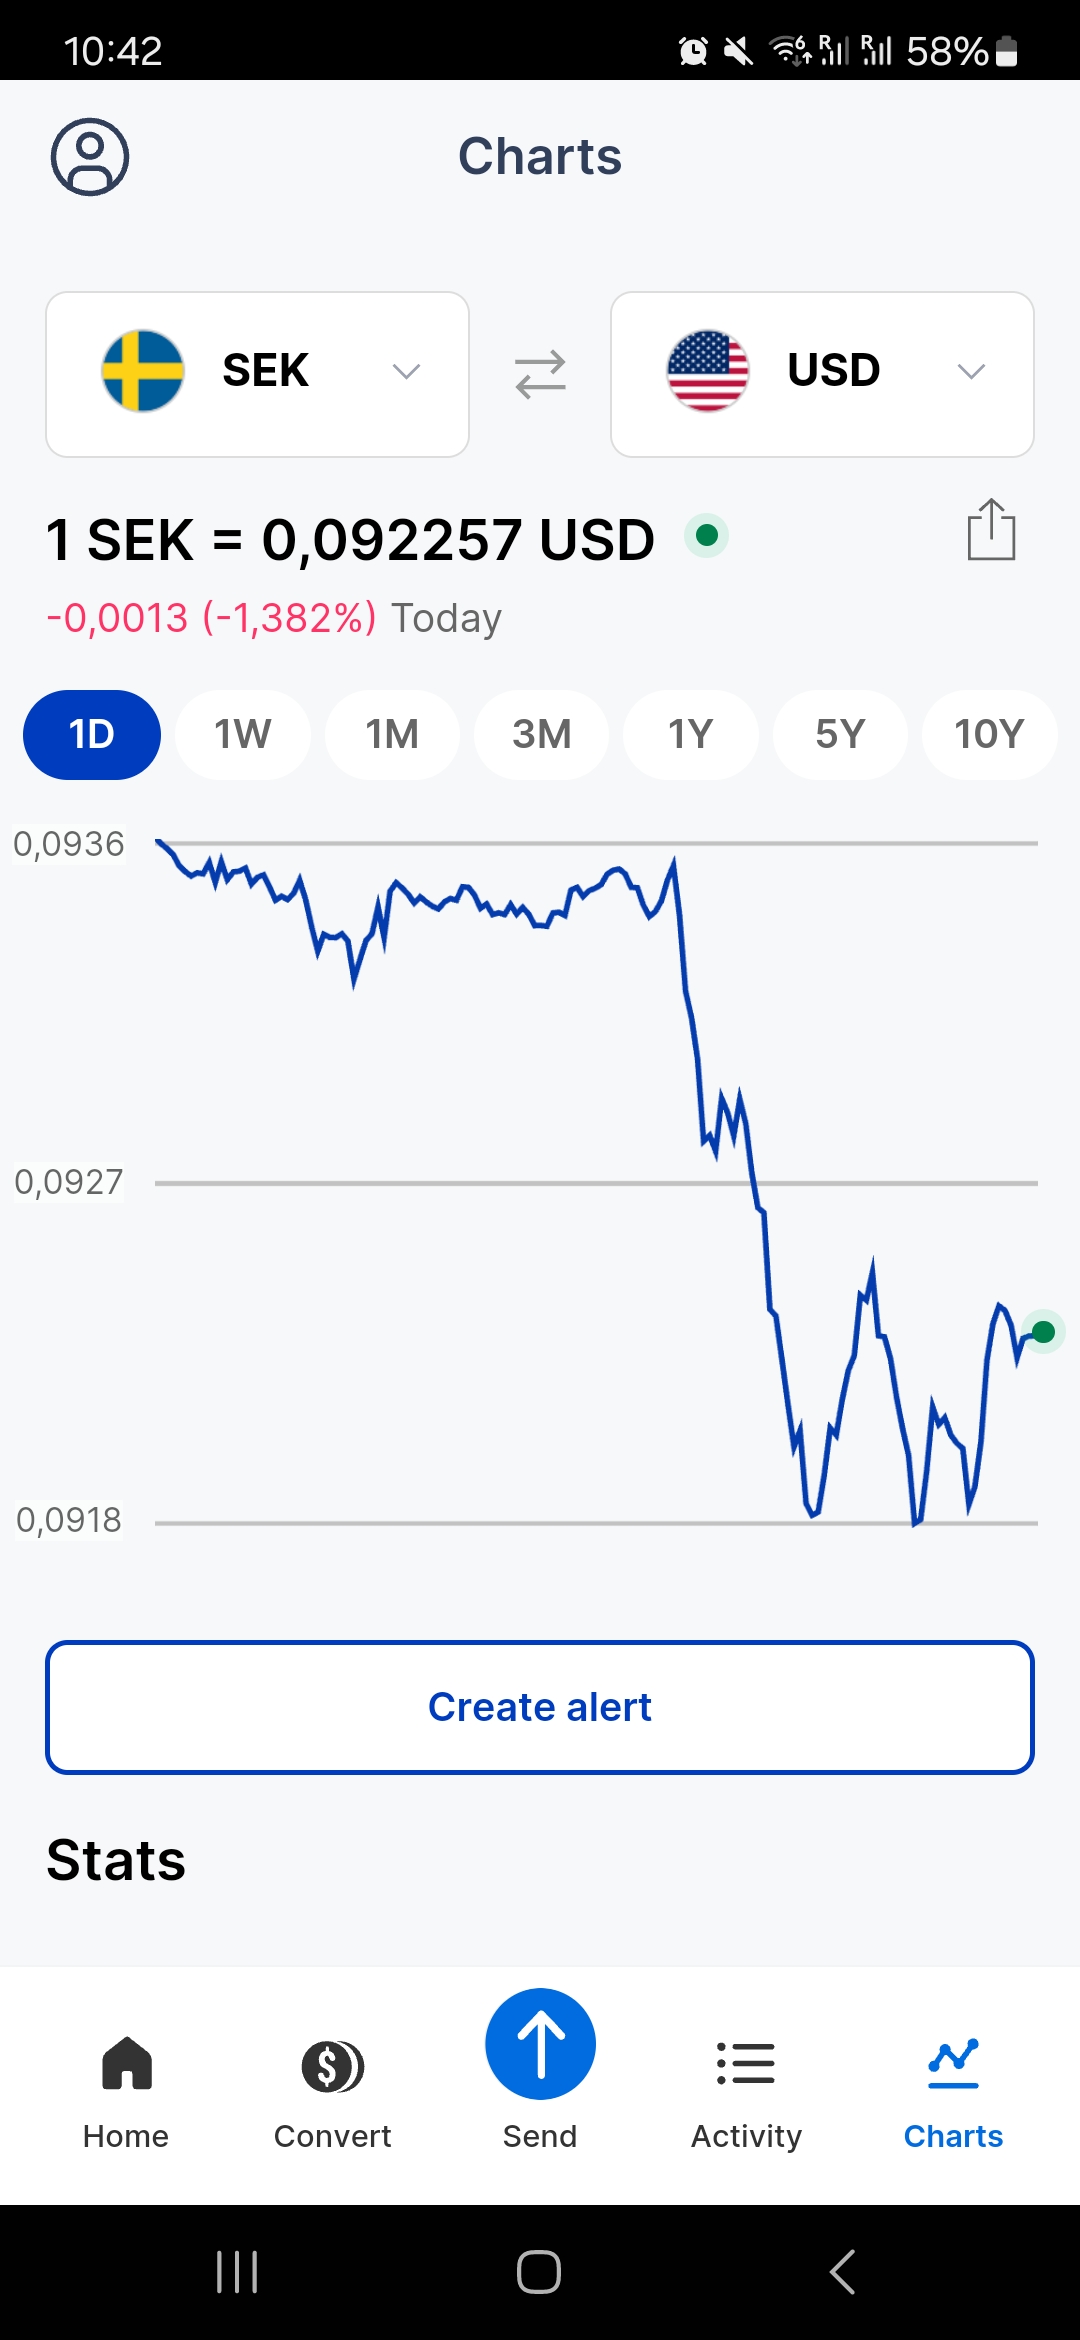
Task: Swap SEK and USD currencies
Action: point(540,374)
